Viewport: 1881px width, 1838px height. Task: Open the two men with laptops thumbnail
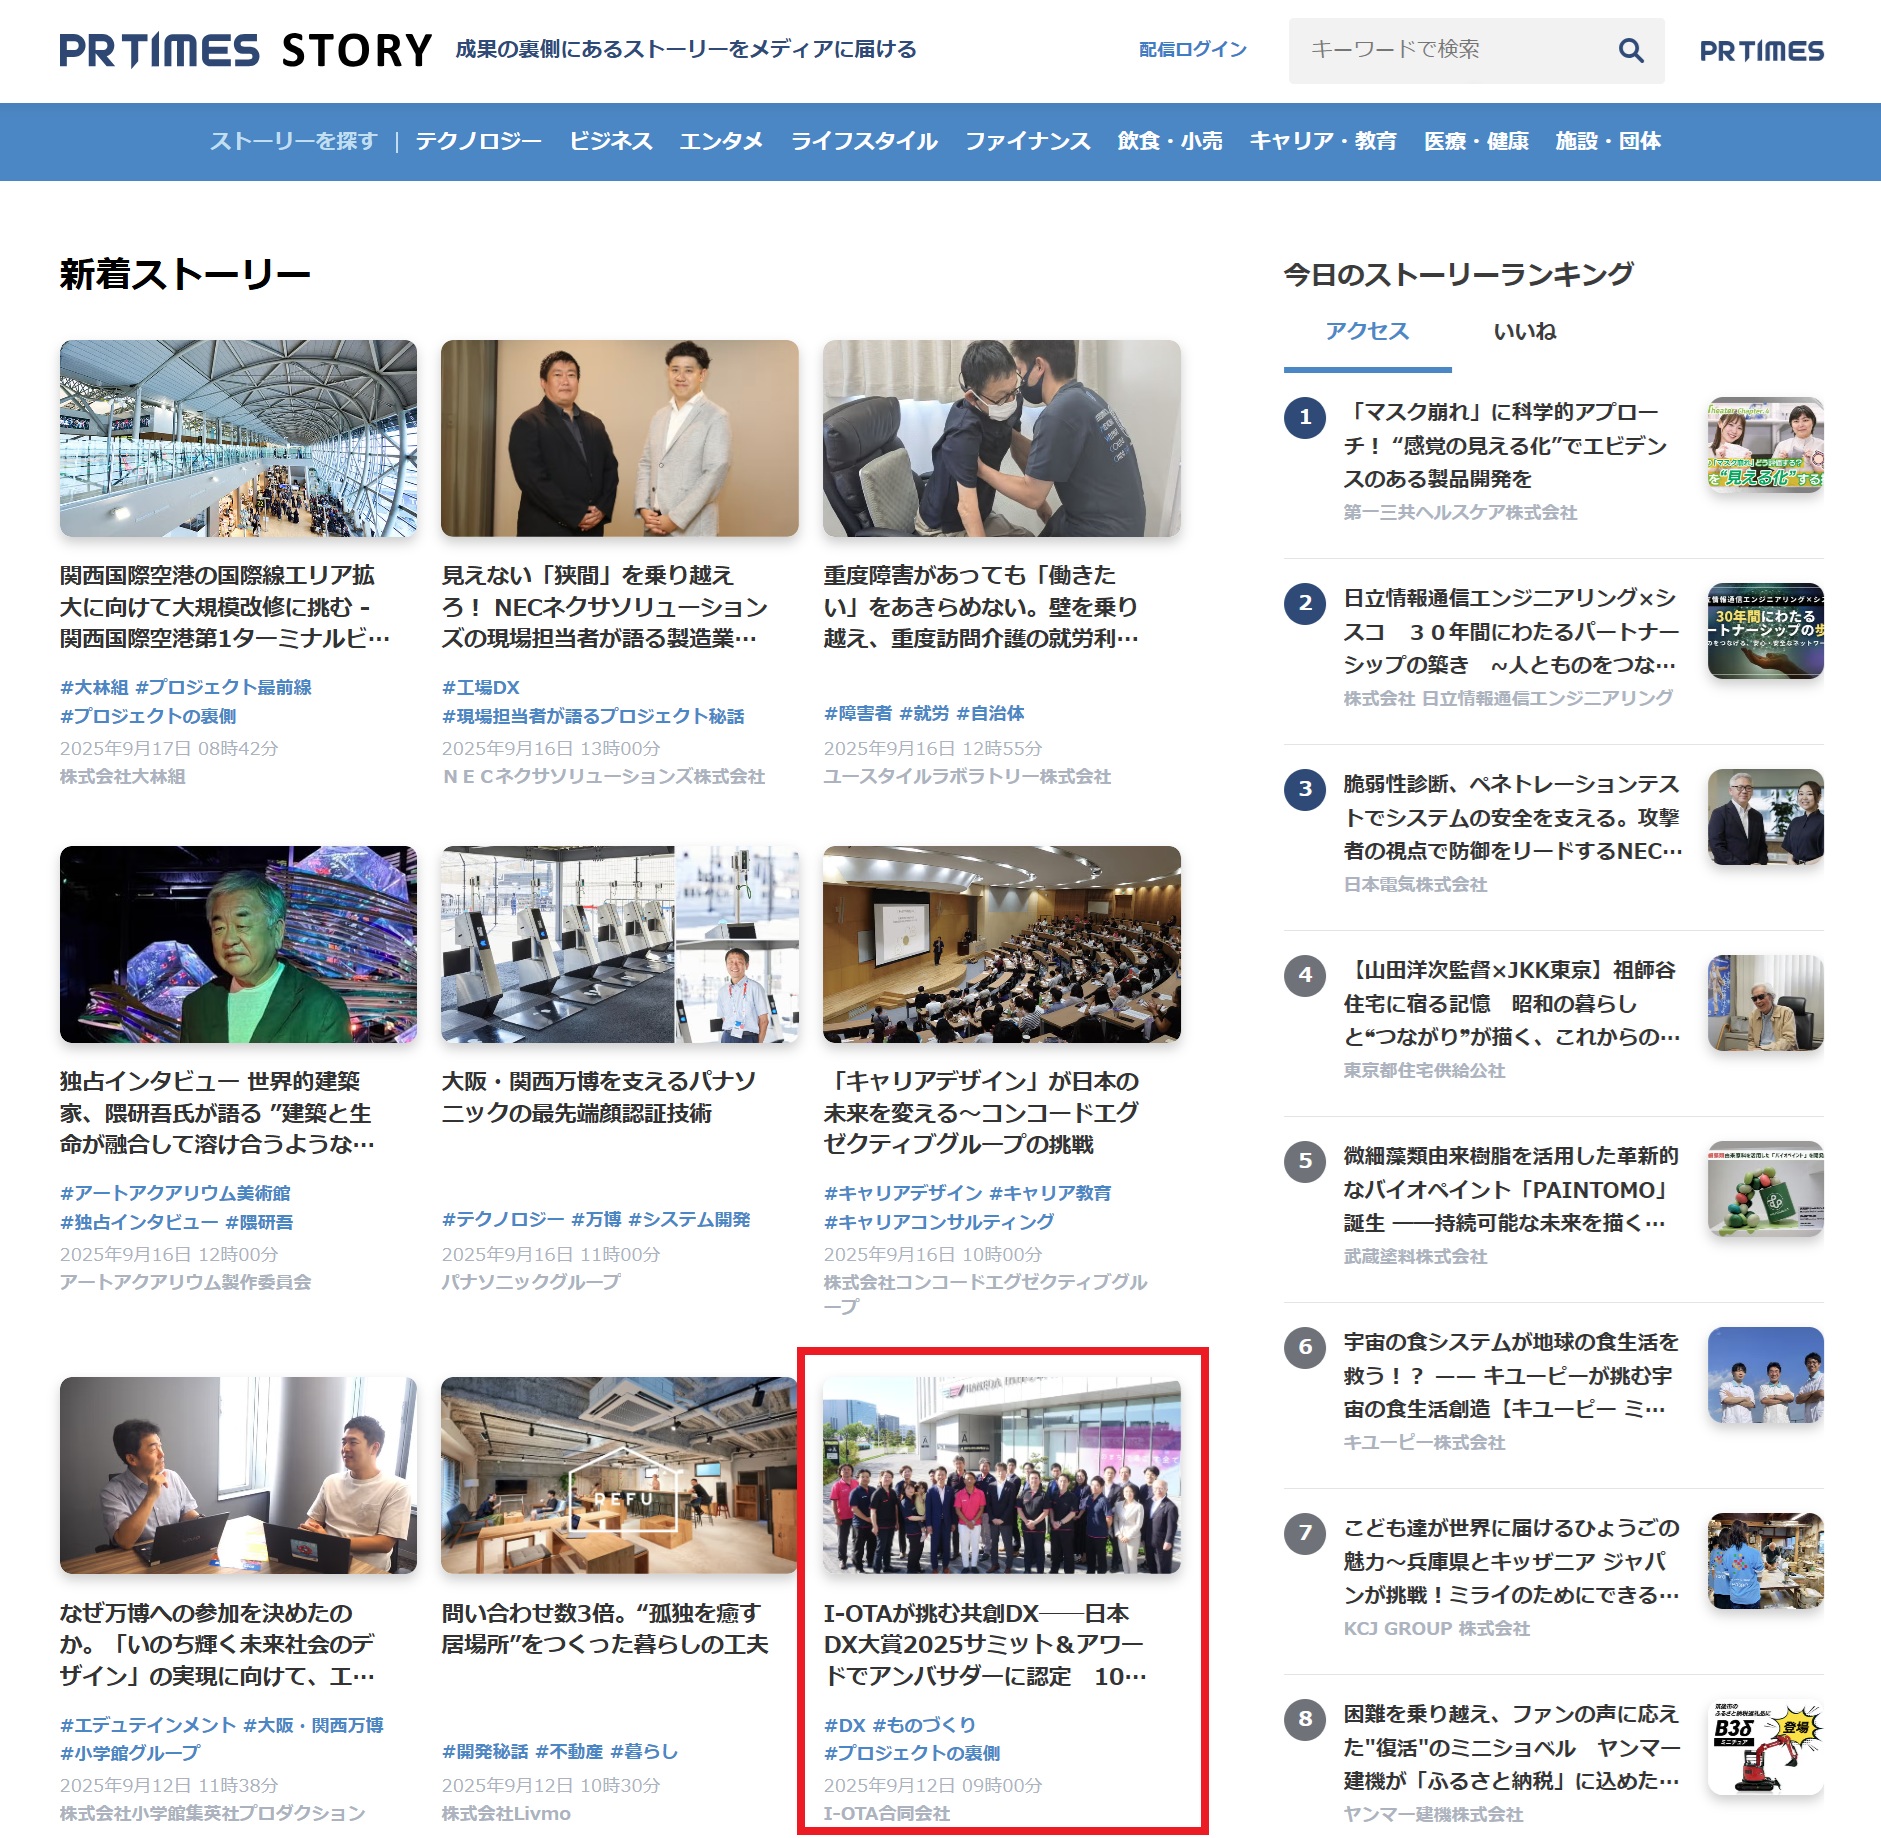[x=238, y=1475]
